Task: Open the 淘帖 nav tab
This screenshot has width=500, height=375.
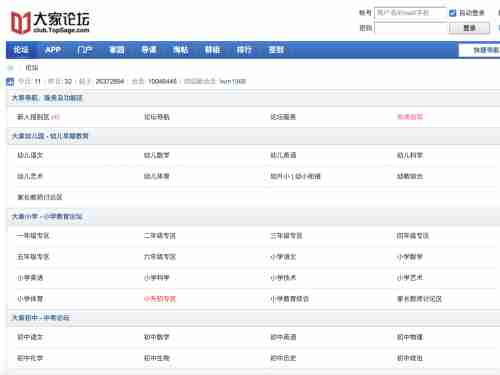Action: click(x=181, y=50)
